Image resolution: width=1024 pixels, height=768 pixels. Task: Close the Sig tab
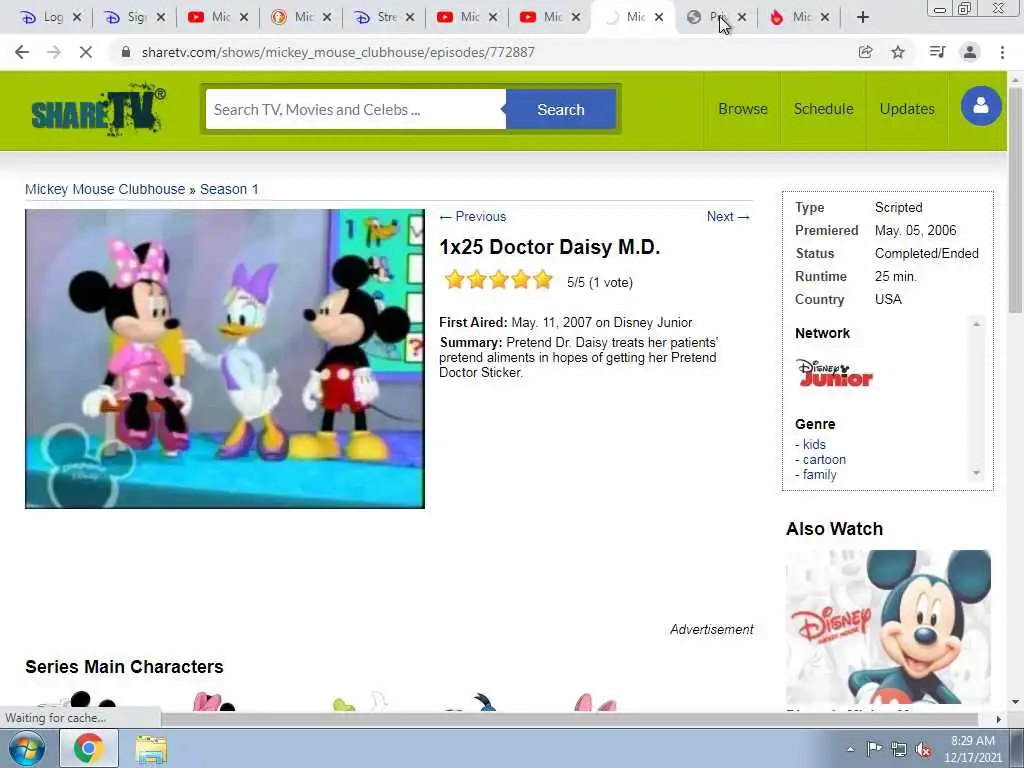coord(161,17)
